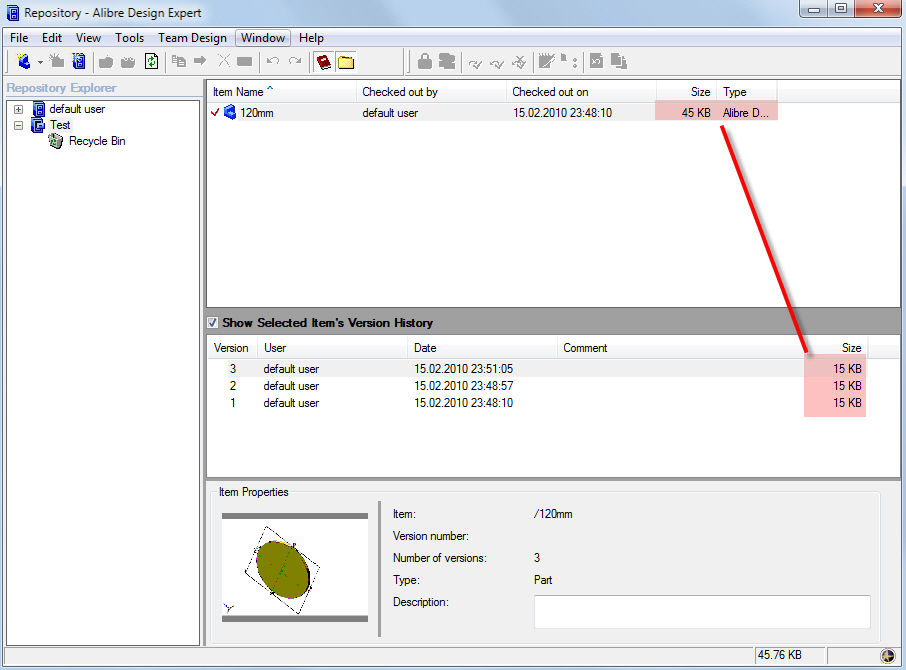Click the Undo toolbar icon

coord(273,61)
